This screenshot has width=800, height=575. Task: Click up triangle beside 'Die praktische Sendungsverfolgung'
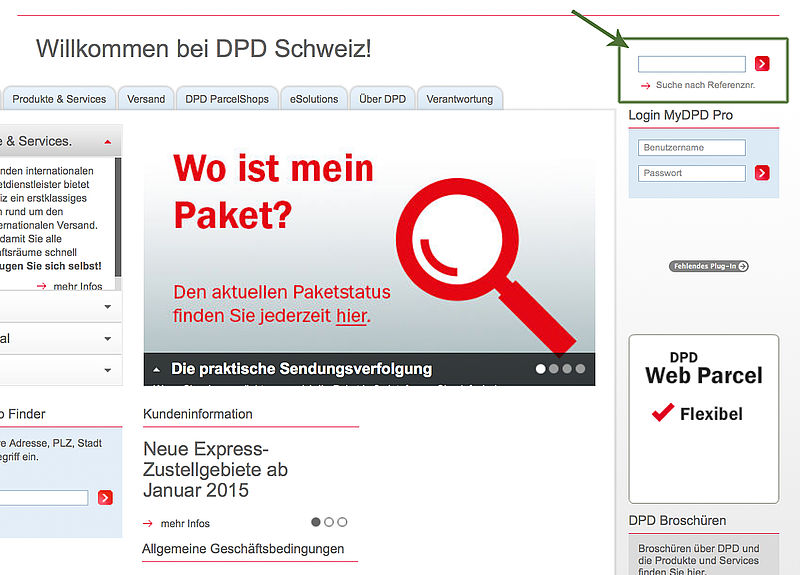coord(157,369)
